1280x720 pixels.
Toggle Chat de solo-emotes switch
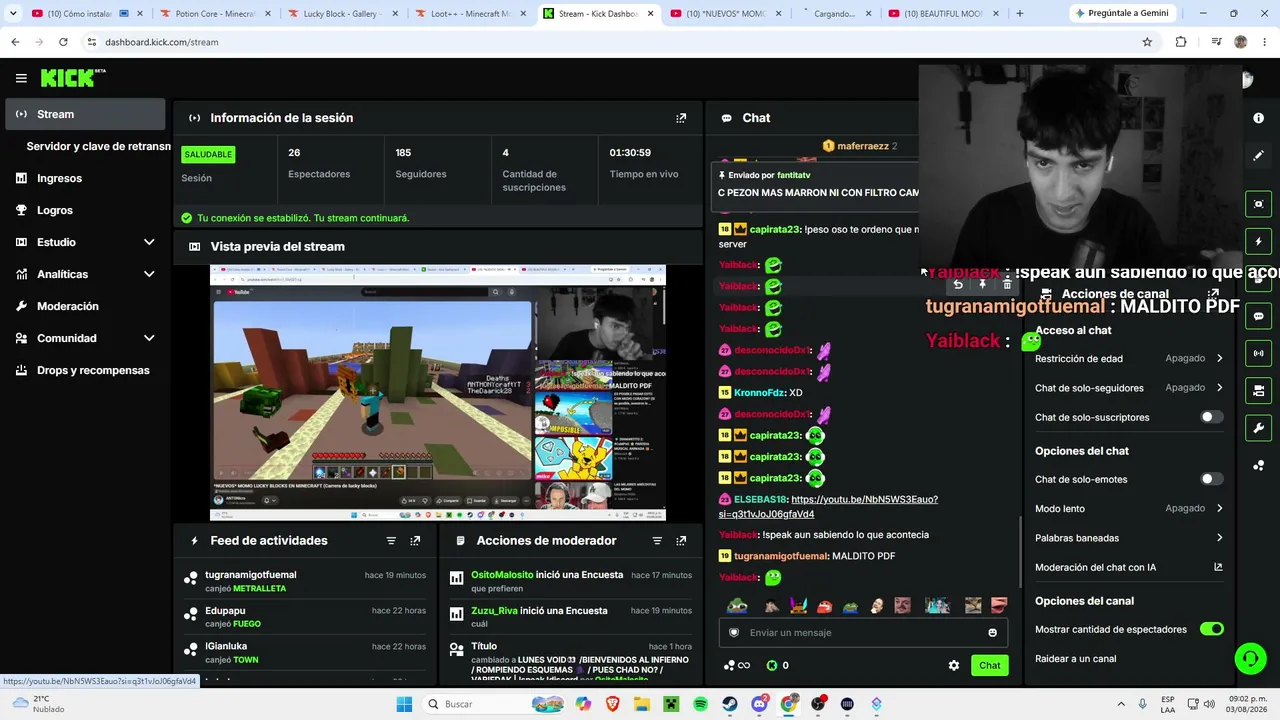1211,479
